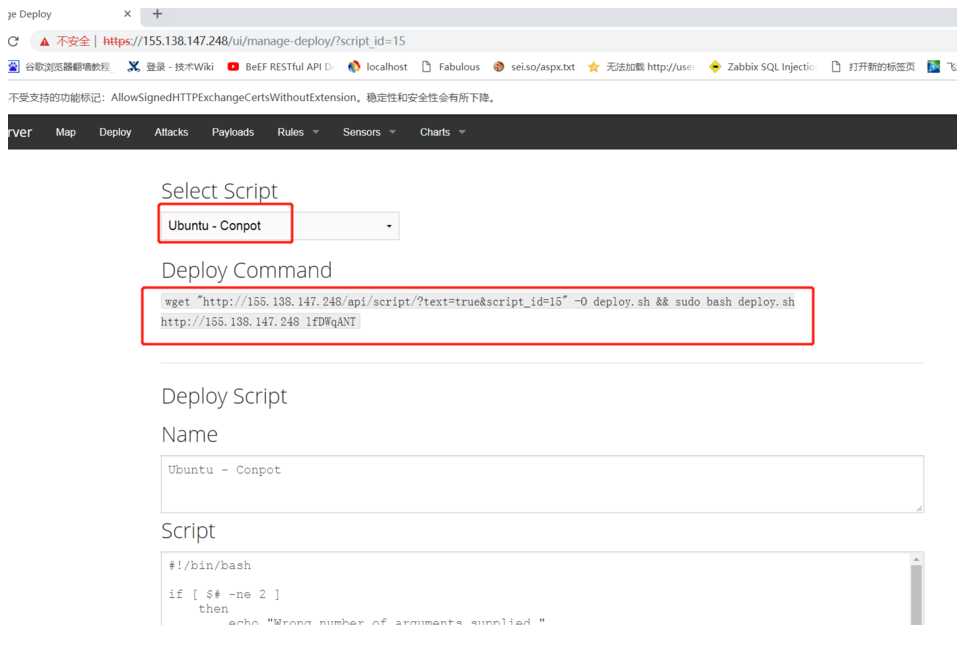Open the Deploy nav item
This screenshot has width=966, height=645.
click(x=115, y=132)
